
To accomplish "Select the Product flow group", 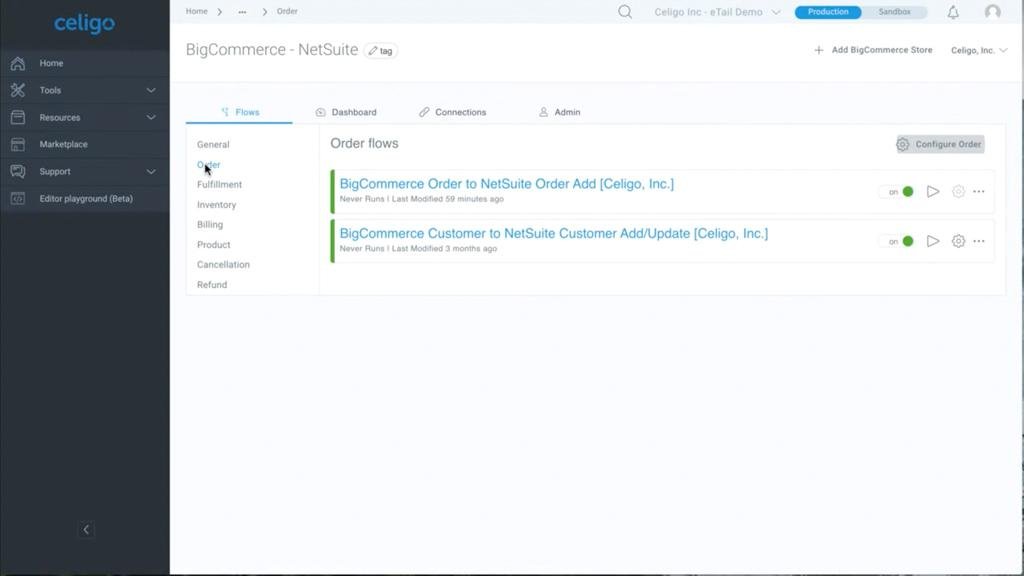I will [x=214, y=245].
